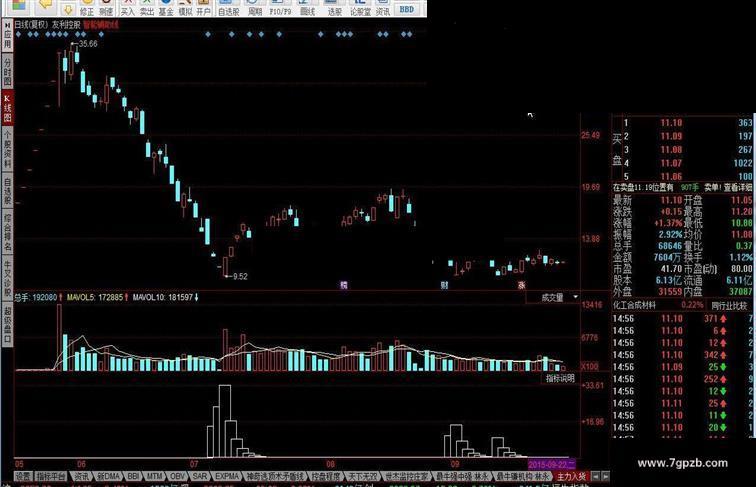
Task: Open the 综合排名 sidebar tab
Action: tap(7, 232)
